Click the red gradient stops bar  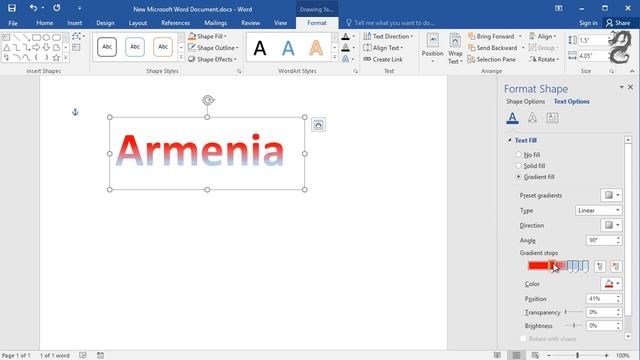pos(558,266)
